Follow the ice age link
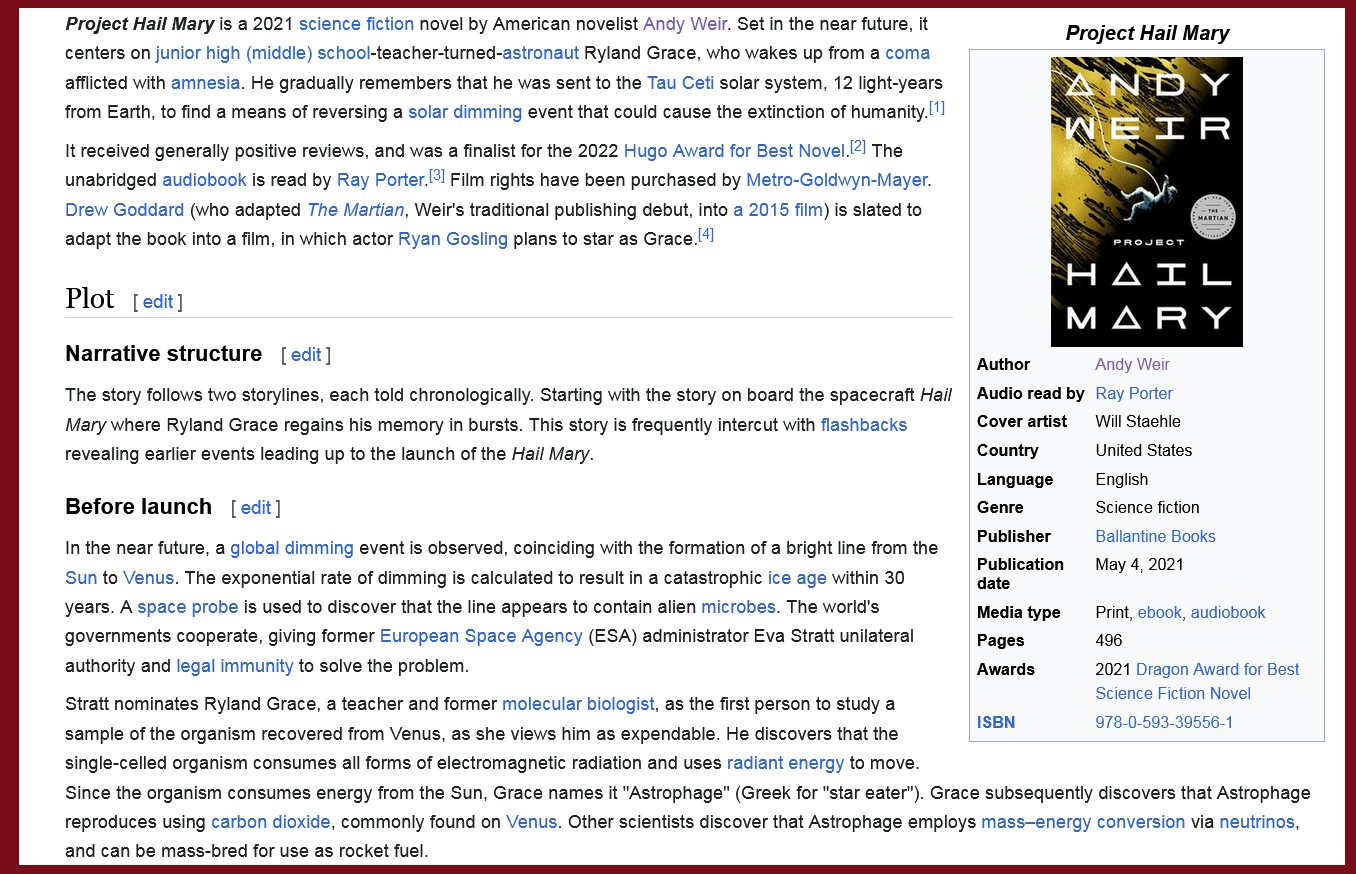 pyautogui.click(x=797, y=578)
